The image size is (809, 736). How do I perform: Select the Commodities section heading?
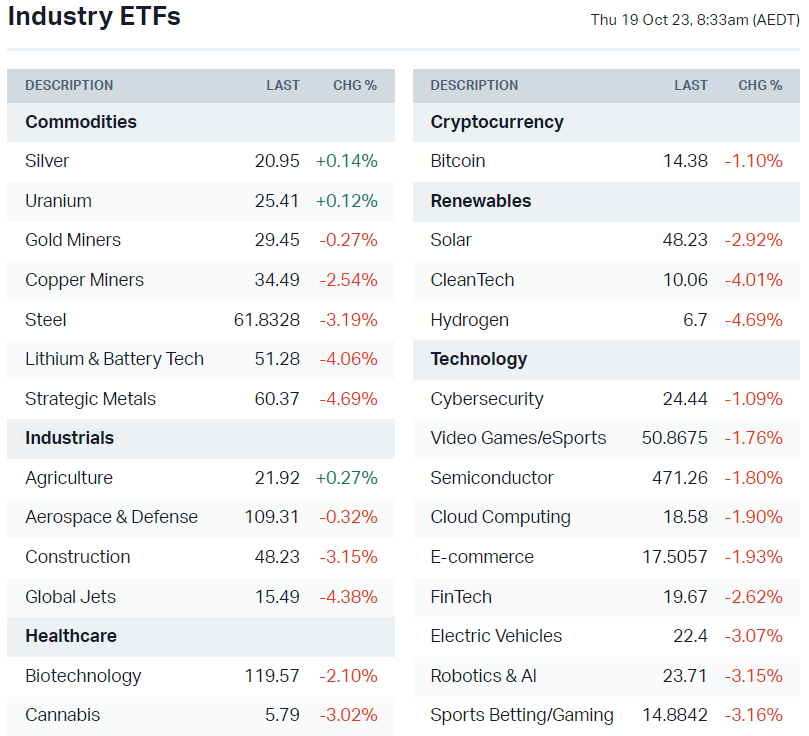coord(81,122)
